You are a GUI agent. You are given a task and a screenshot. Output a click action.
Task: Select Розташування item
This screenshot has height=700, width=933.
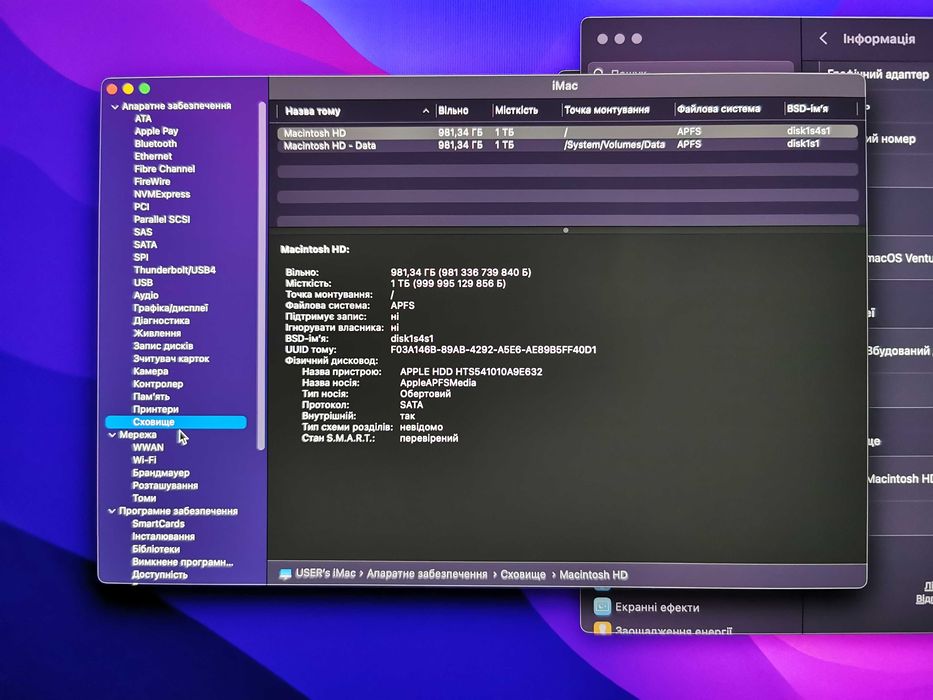pos(165,485)
